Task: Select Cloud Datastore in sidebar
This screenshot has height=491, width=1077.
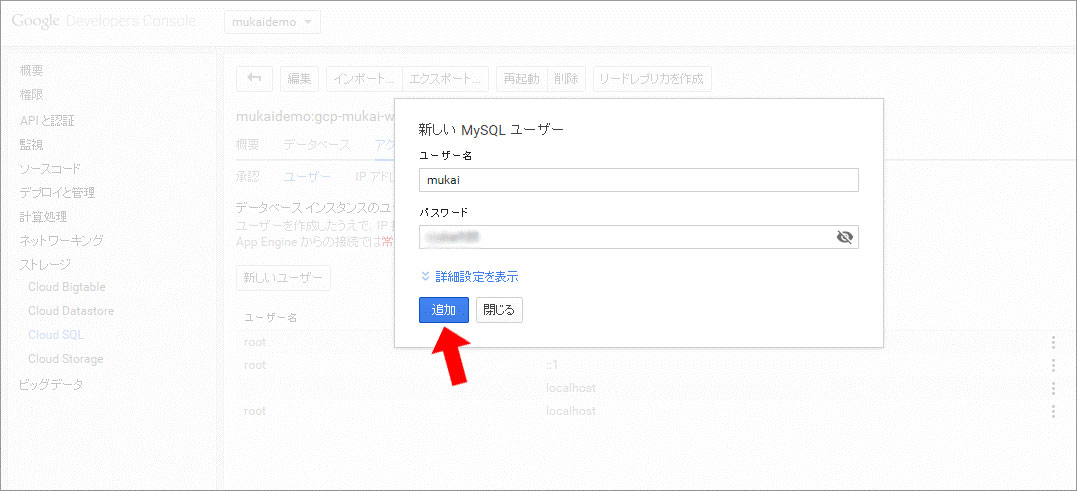Action: click(x=71, y=311)
